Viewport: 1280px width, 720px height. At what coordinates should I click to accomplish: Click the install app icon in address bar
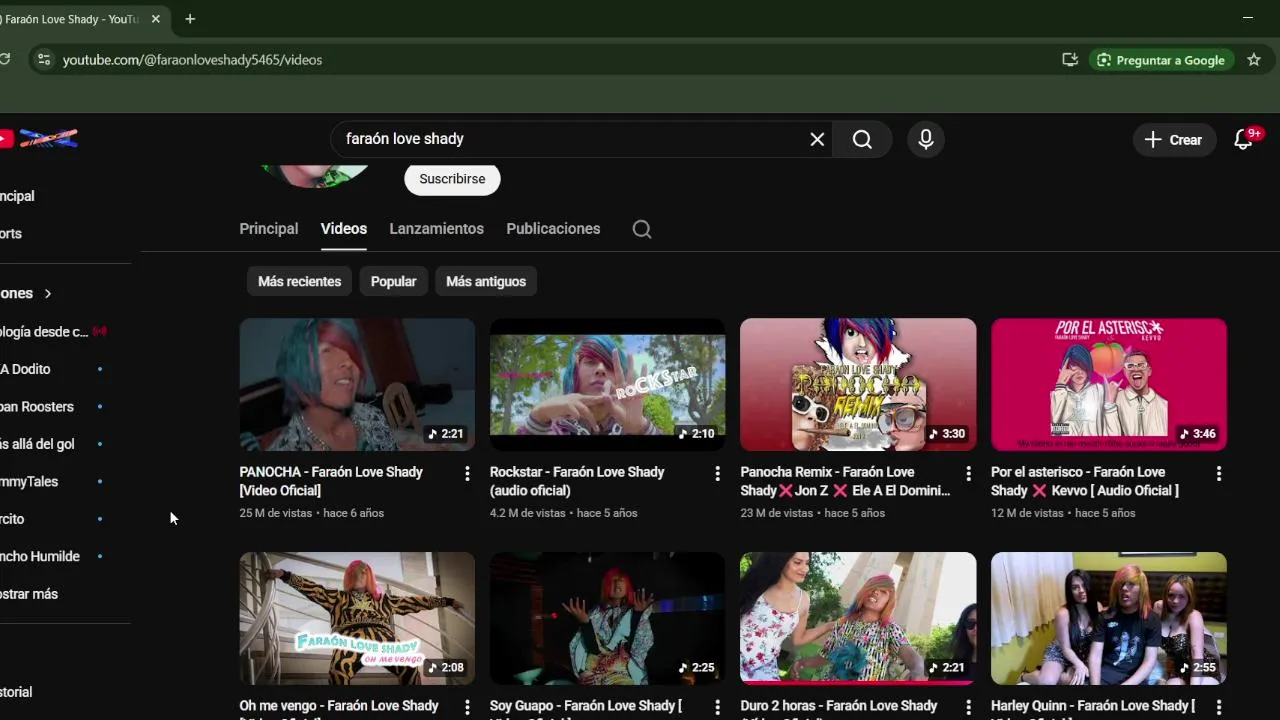[1070, 60]
